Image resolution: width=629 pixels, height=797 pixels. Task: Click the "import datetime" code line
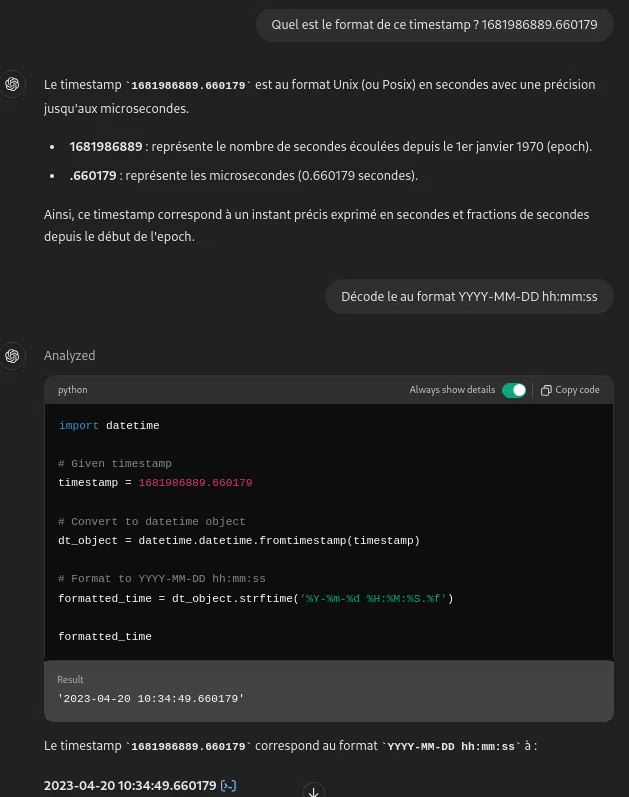click(109, 425)
